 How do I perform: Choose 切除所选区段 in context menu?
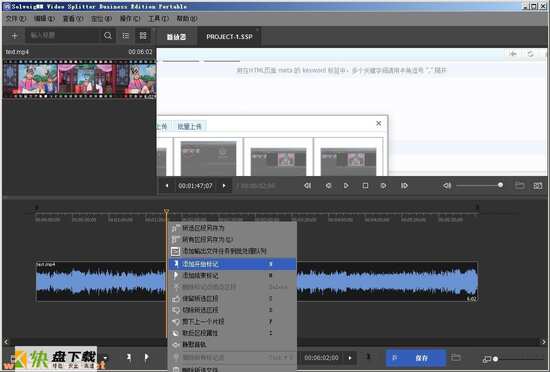(232, 310)
